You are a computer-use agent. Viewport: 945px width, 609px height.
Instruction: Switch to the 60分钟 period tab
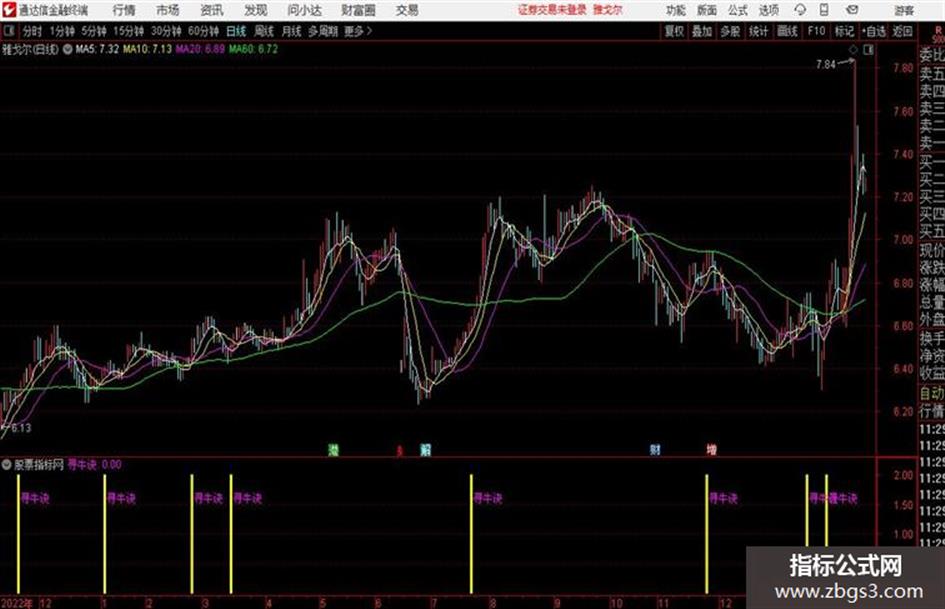pos(203,31)
